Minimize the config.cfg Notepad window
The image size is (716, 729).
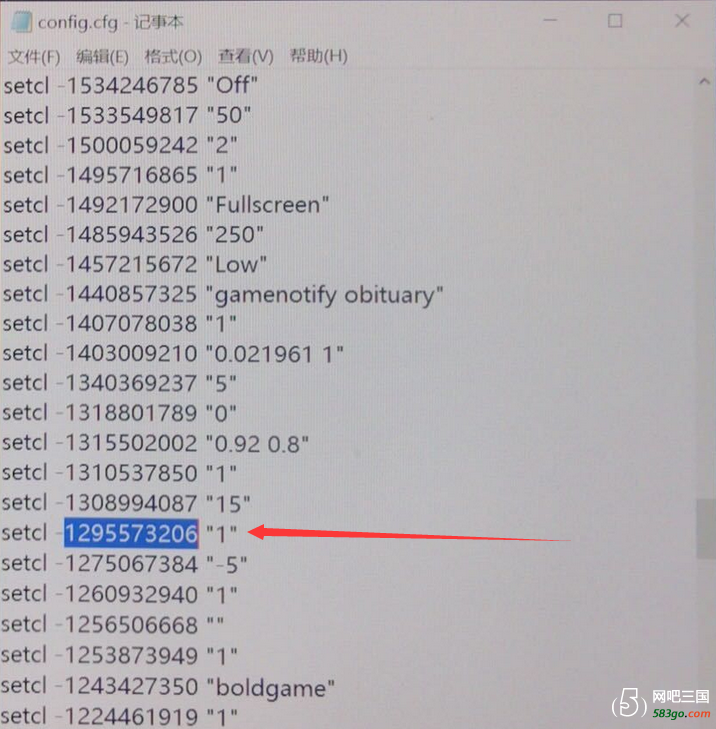[550, 20]
